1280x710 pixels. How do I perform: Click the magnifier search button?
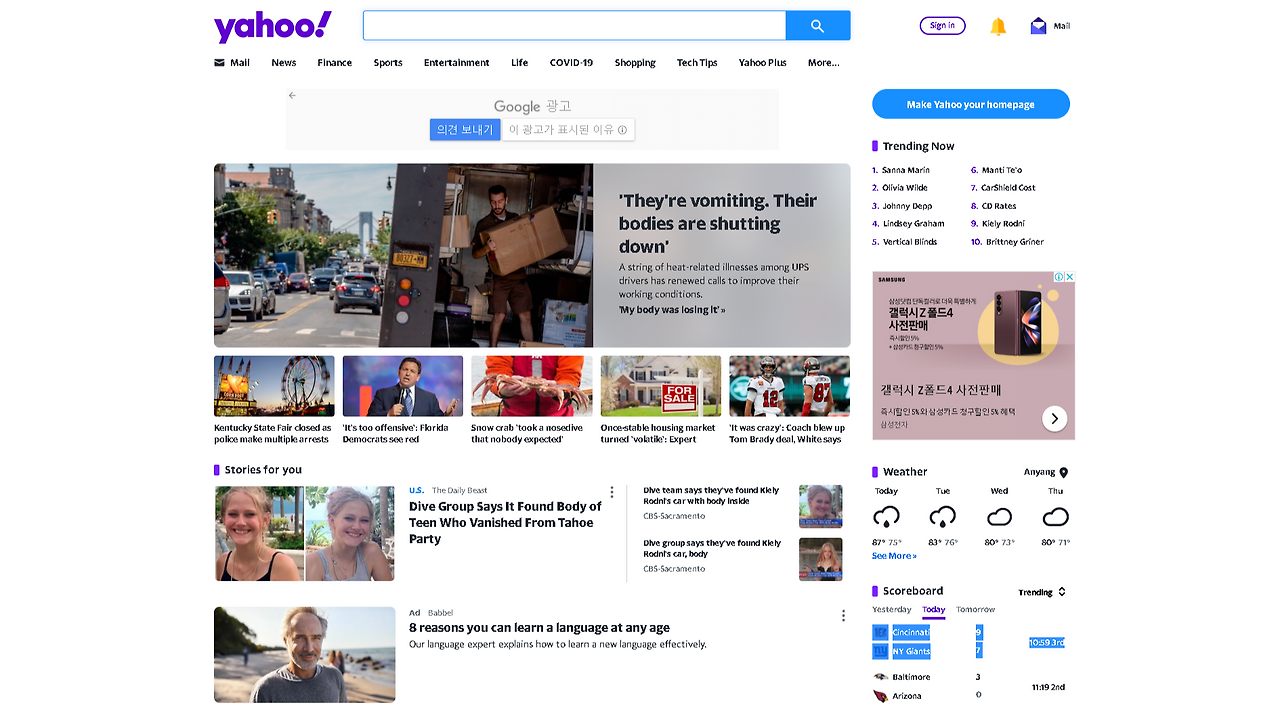click(x=818, y=26)
